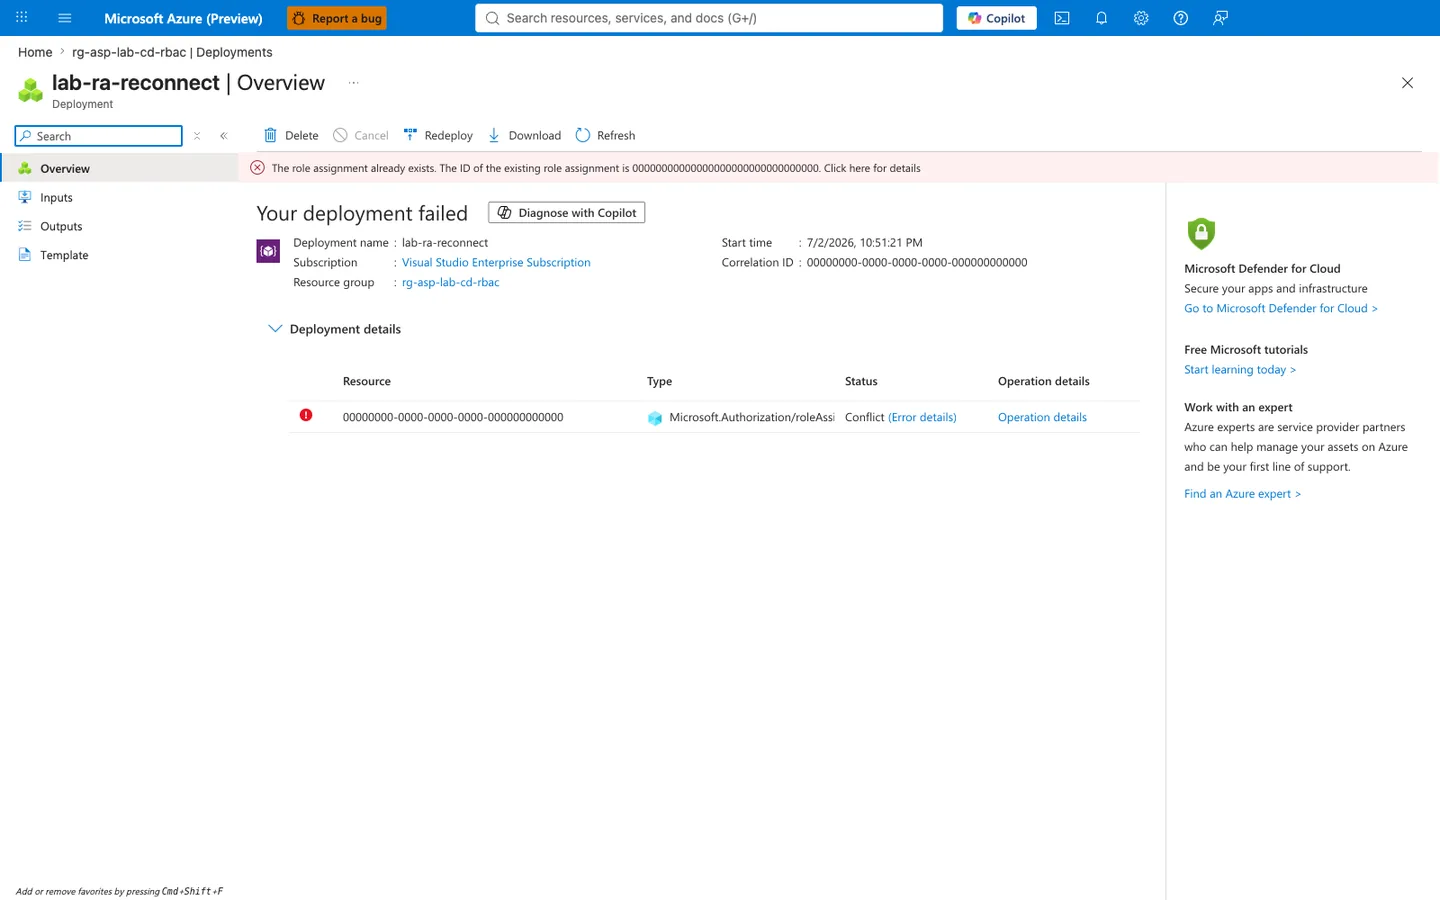Open Start learning today link
This screenshot has width=1440, height=900.
(1240, 369)
